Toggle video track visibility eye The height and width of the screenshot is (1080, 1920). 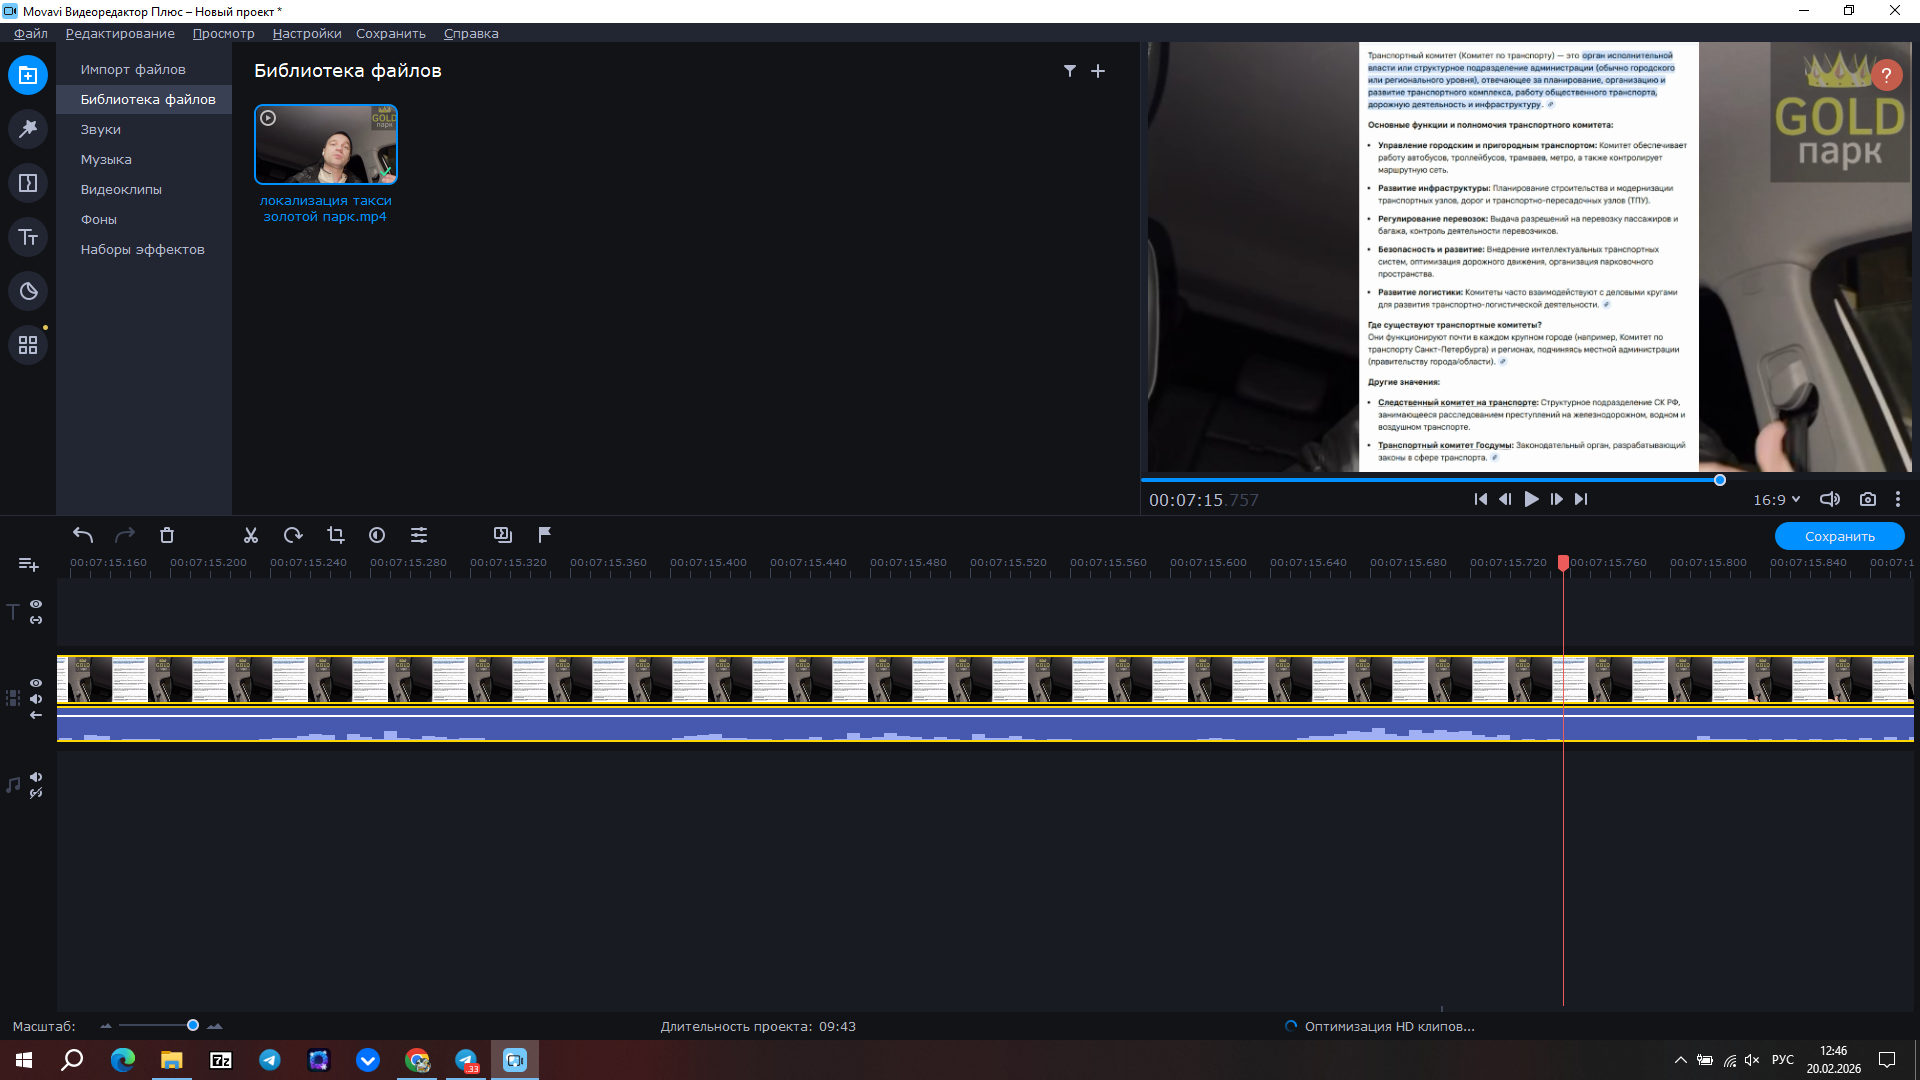point(36,683)
